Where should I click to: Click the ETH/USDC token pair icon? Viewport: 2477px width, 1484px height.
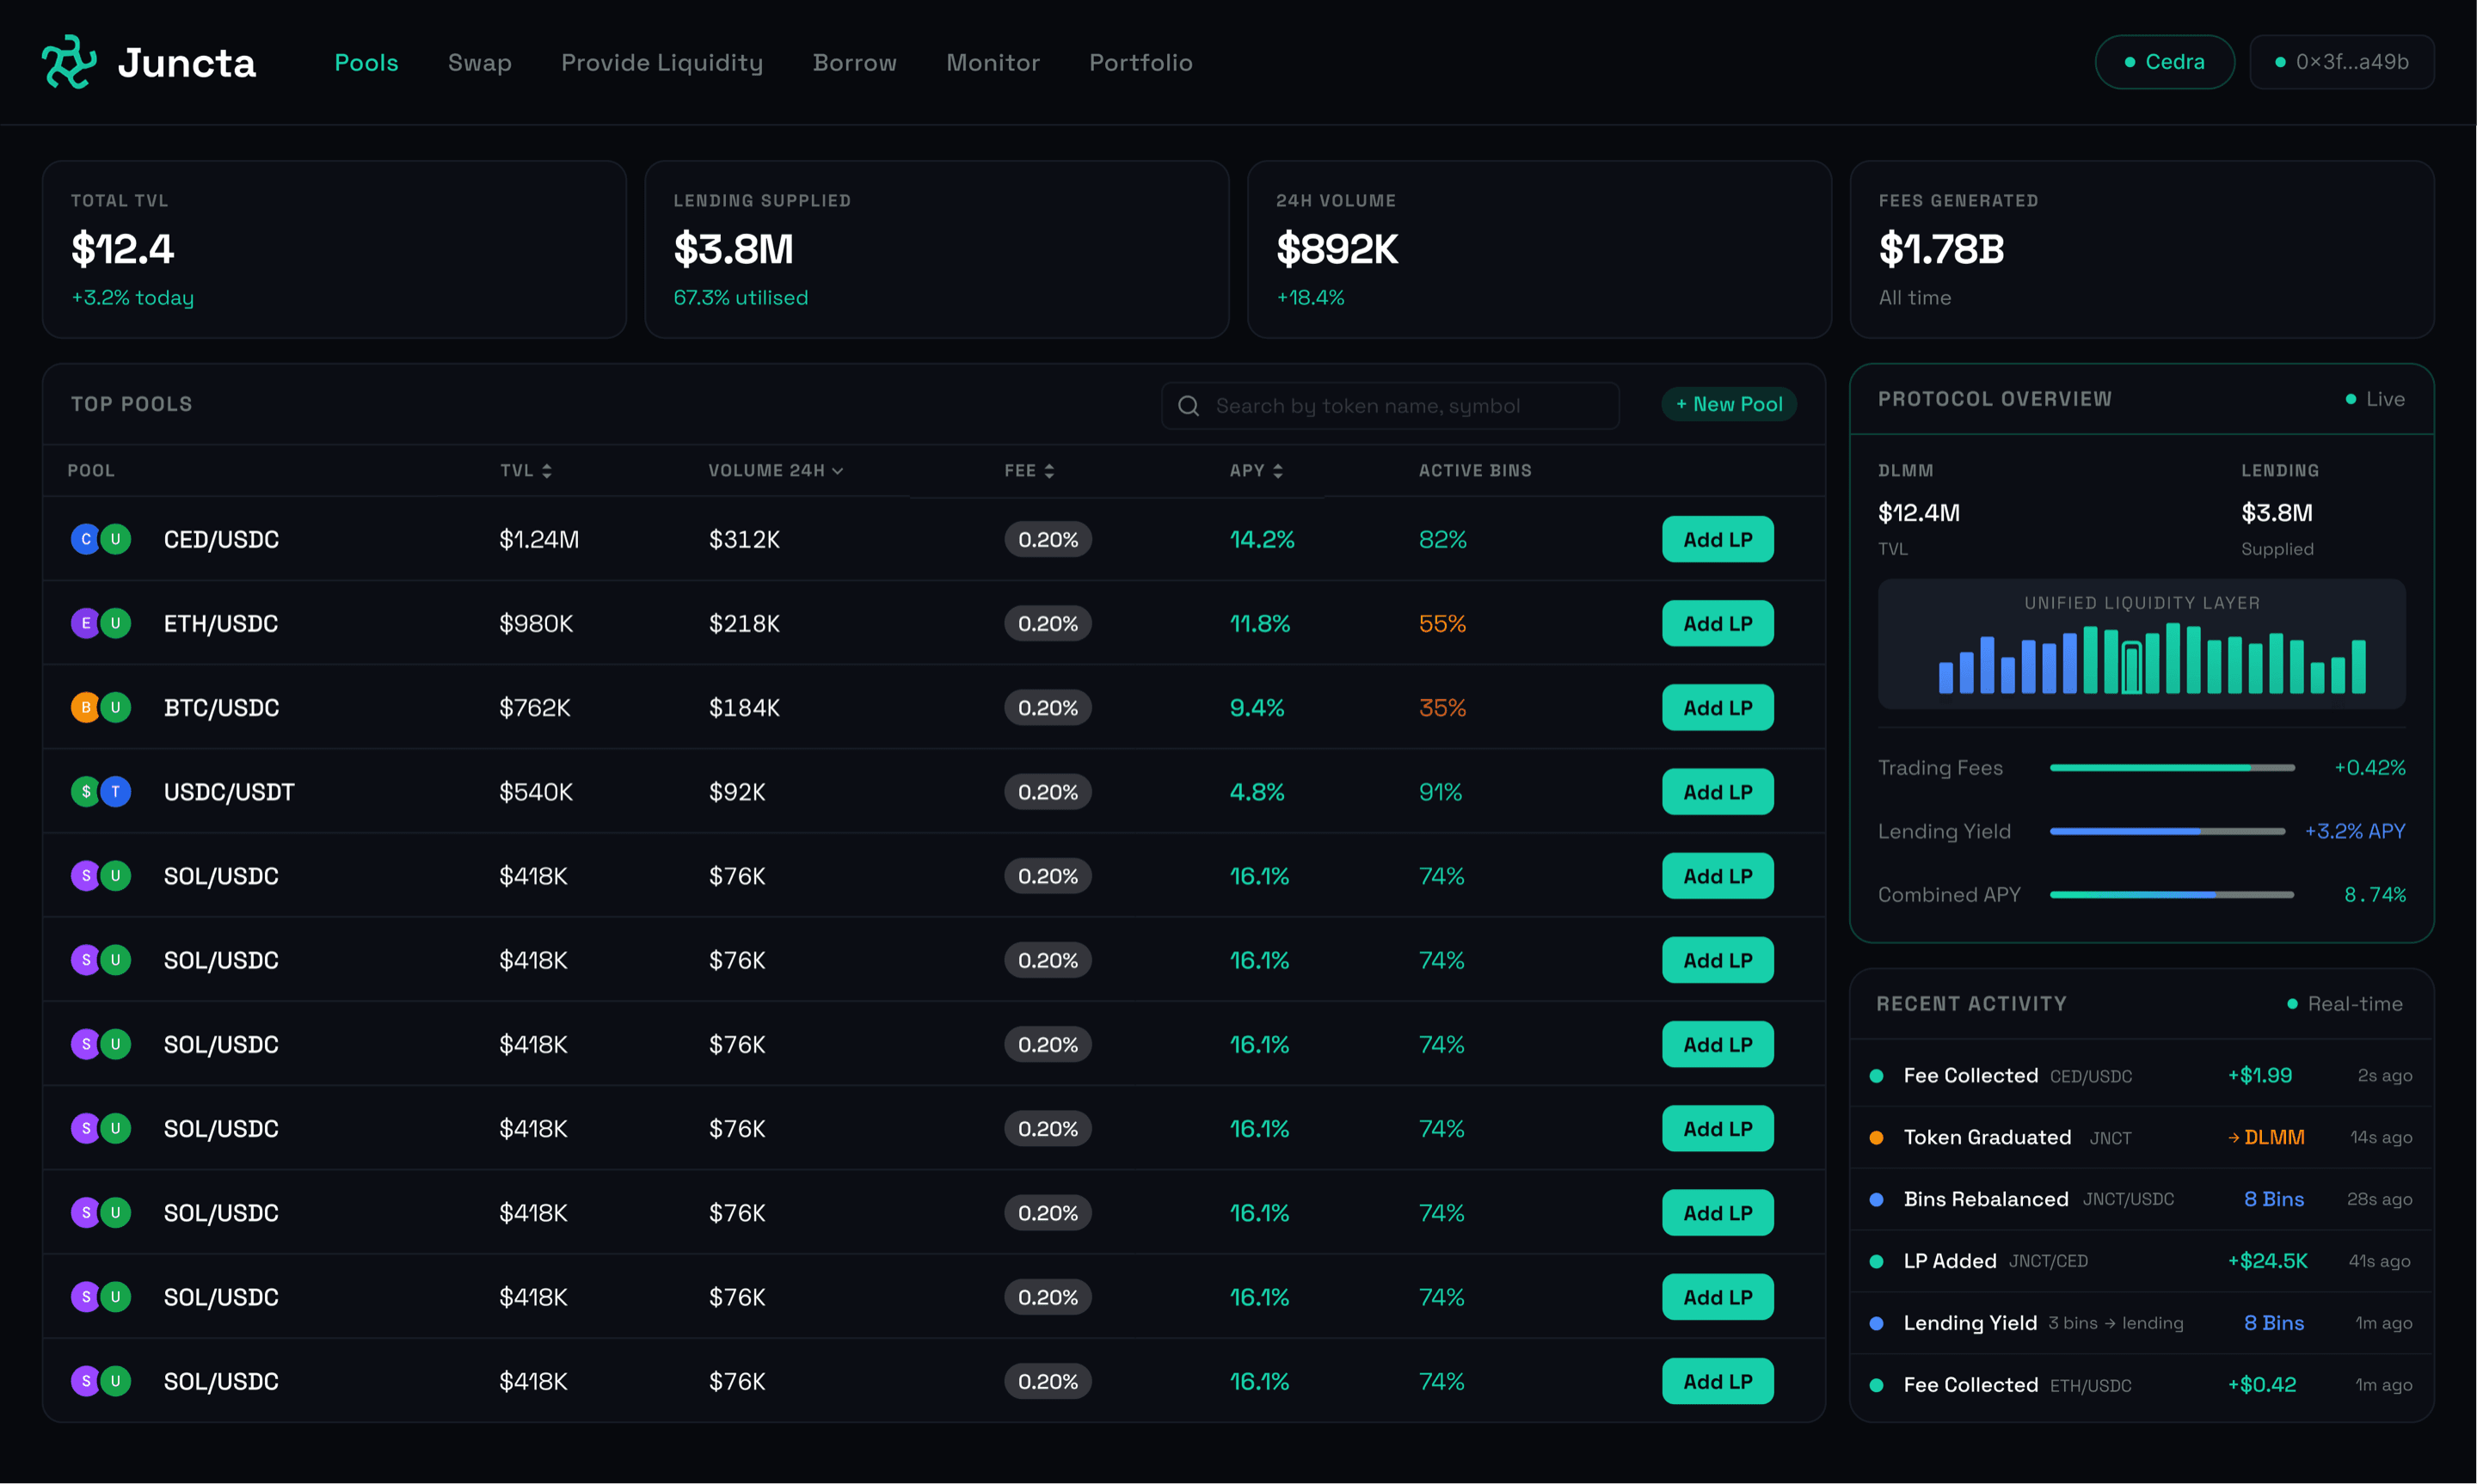click(100, 623)
